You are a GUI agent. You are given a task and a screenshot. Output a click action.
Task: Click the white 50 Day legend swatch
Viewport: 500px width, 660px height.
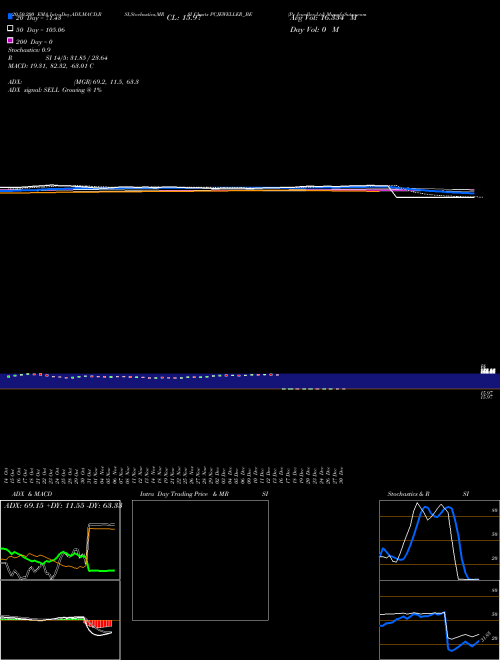[x=10, y=28]
